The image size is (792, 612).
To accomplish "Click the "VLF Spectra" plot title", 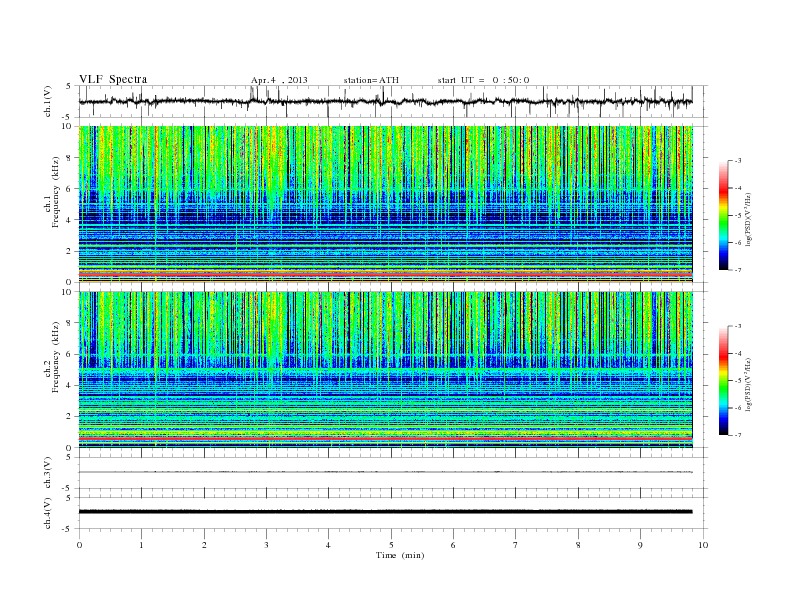I will 113,79.
